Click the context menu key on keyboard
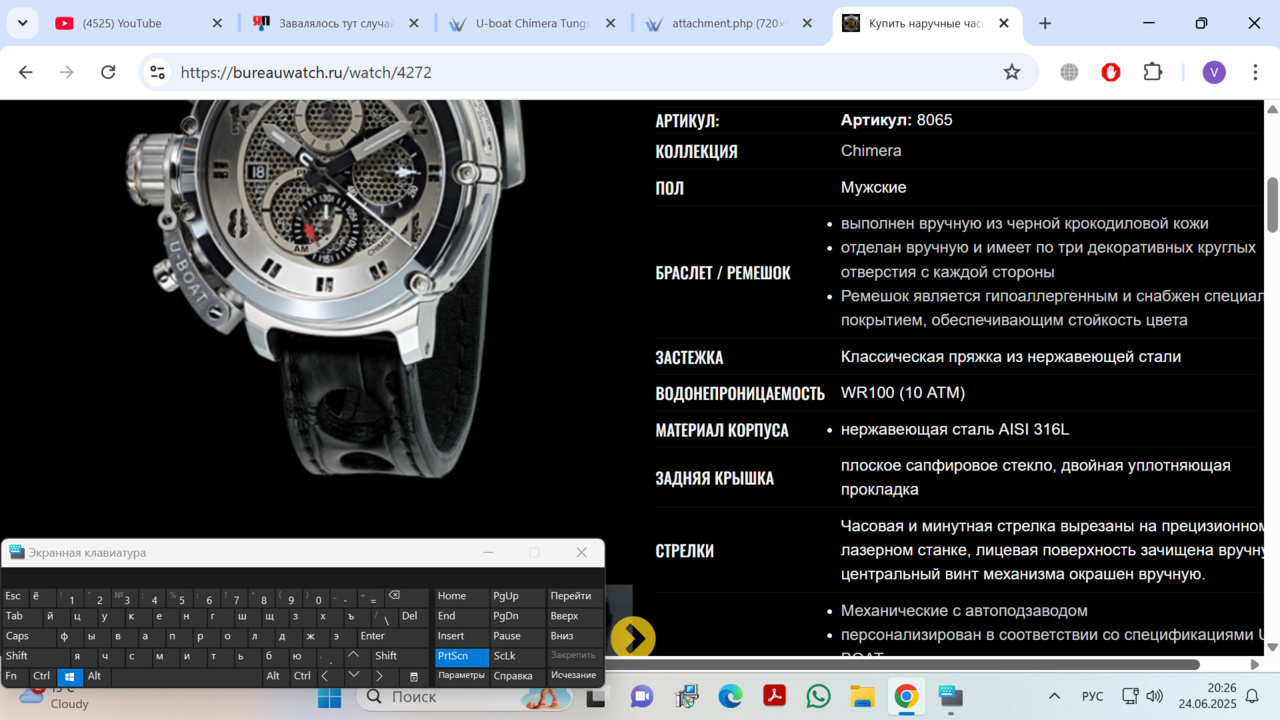The image size is (1280, 720). click(414, 676)
